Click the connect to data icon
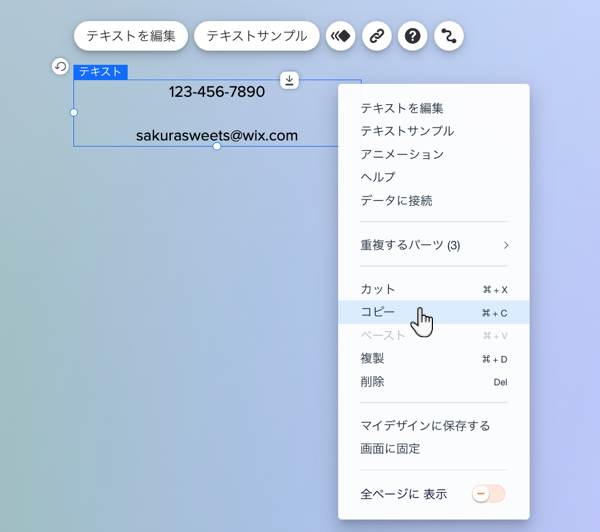Image resolution: width=600 pixels, height=532 pixels. point(449,36)
